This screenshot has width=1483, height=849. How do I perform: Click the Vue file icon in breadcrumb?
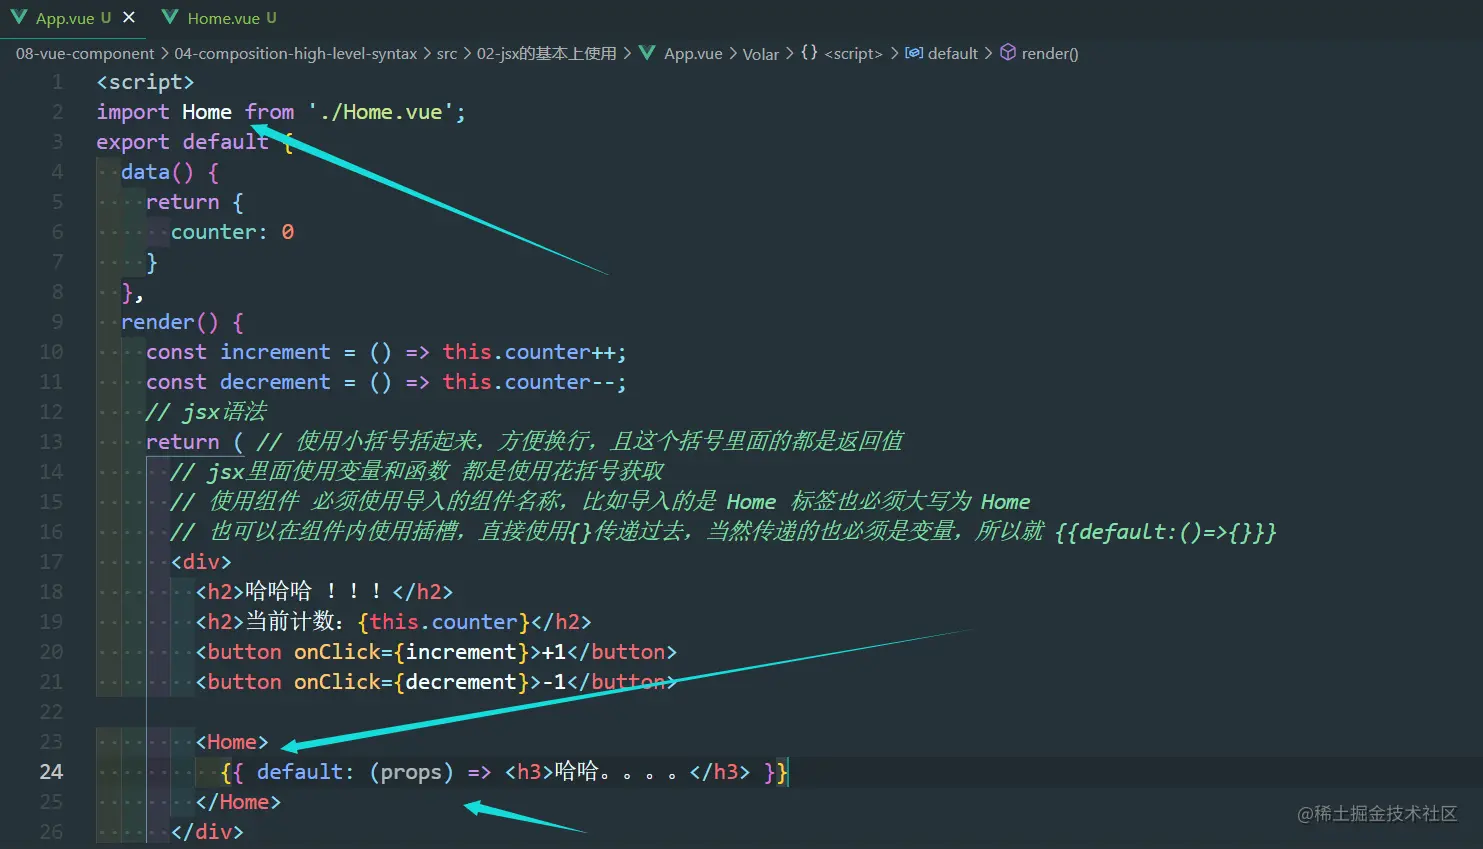(647, 53)
